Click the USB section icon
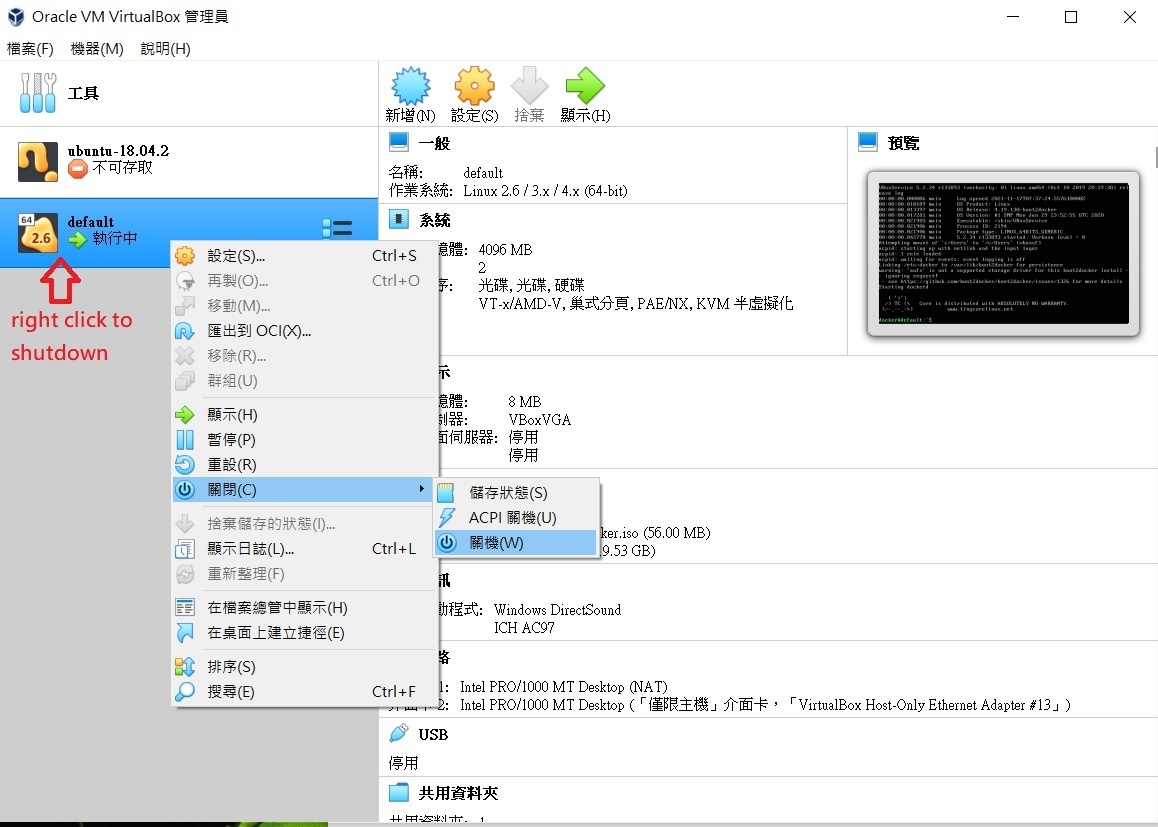Screen dimensions: 1158x827 tap(399, 733)
